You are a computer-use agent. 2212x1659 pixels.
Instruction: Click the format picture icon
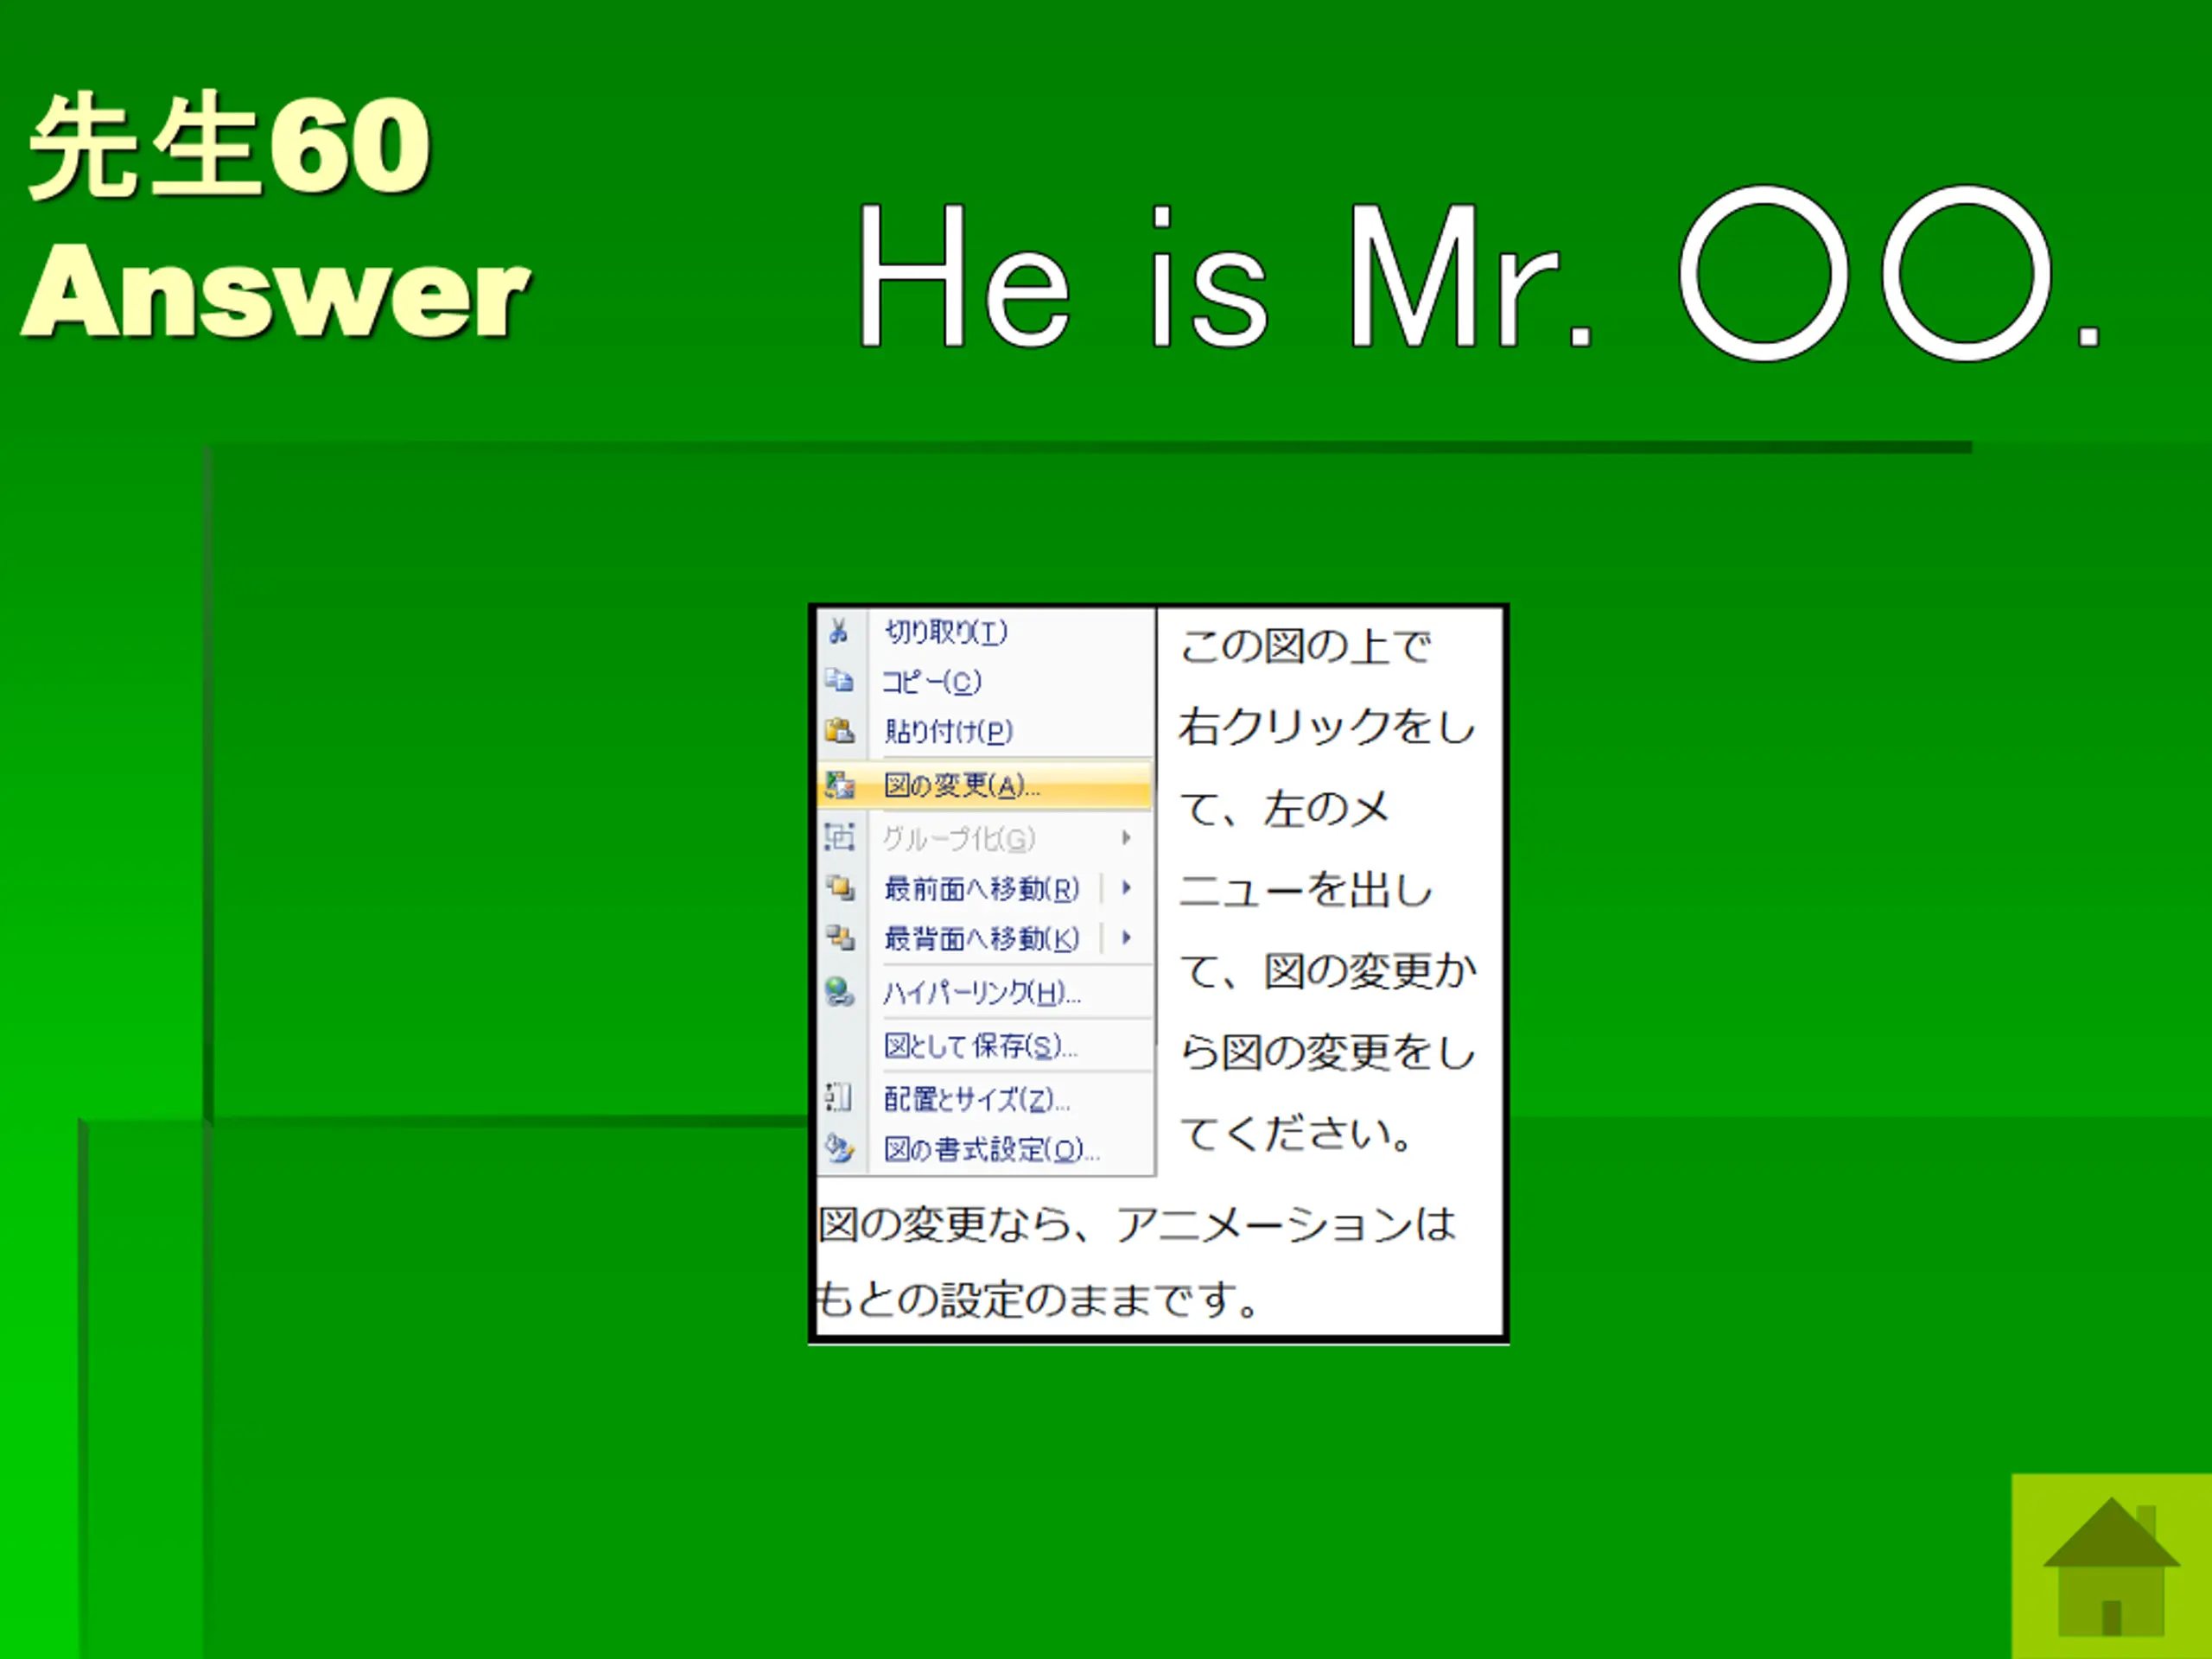click(x=839, y=1148)
